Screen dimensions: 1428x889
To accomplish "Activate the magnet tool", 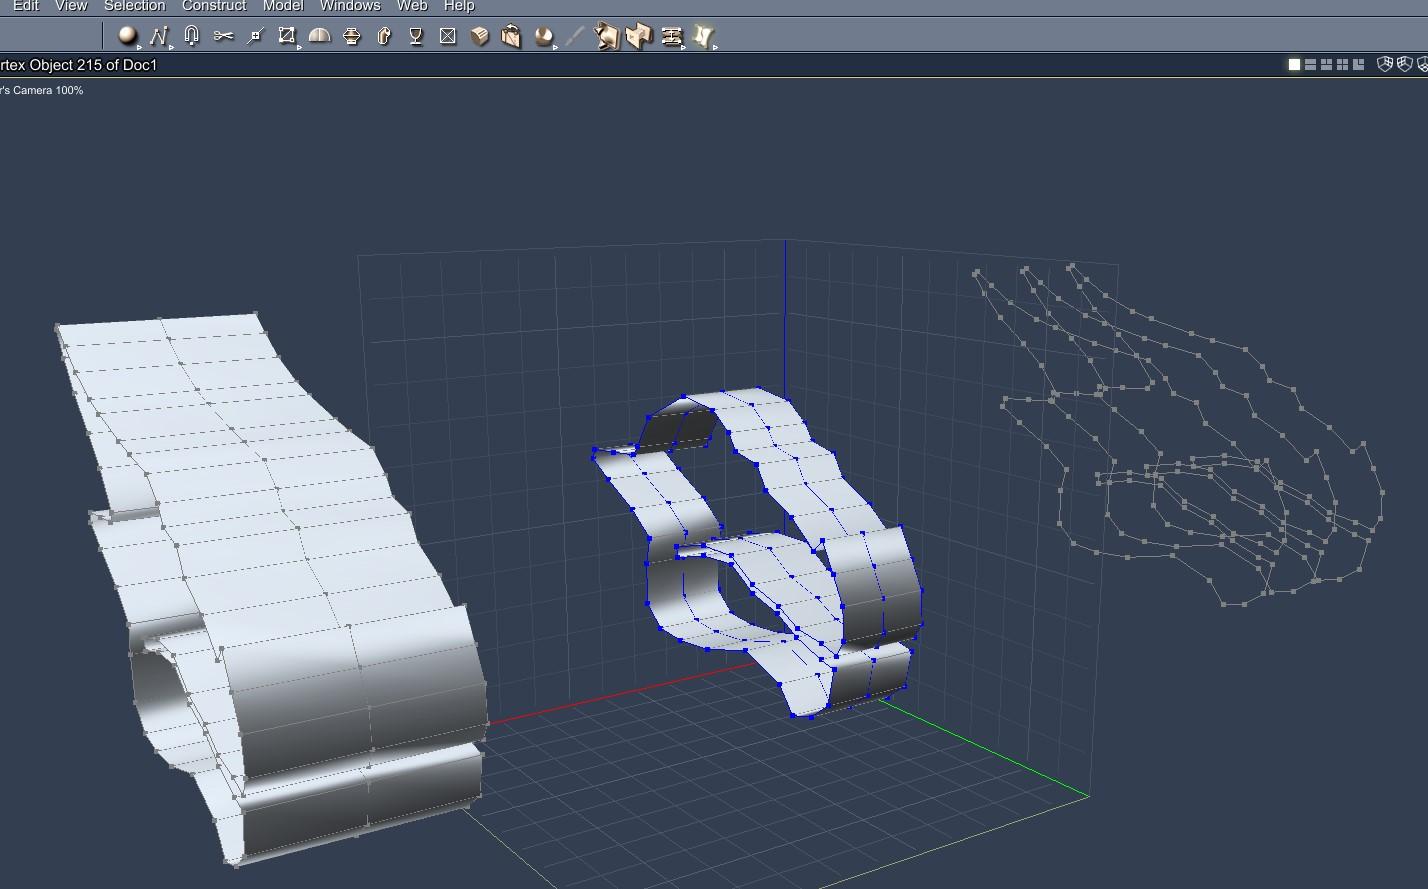I will [191, 36].
